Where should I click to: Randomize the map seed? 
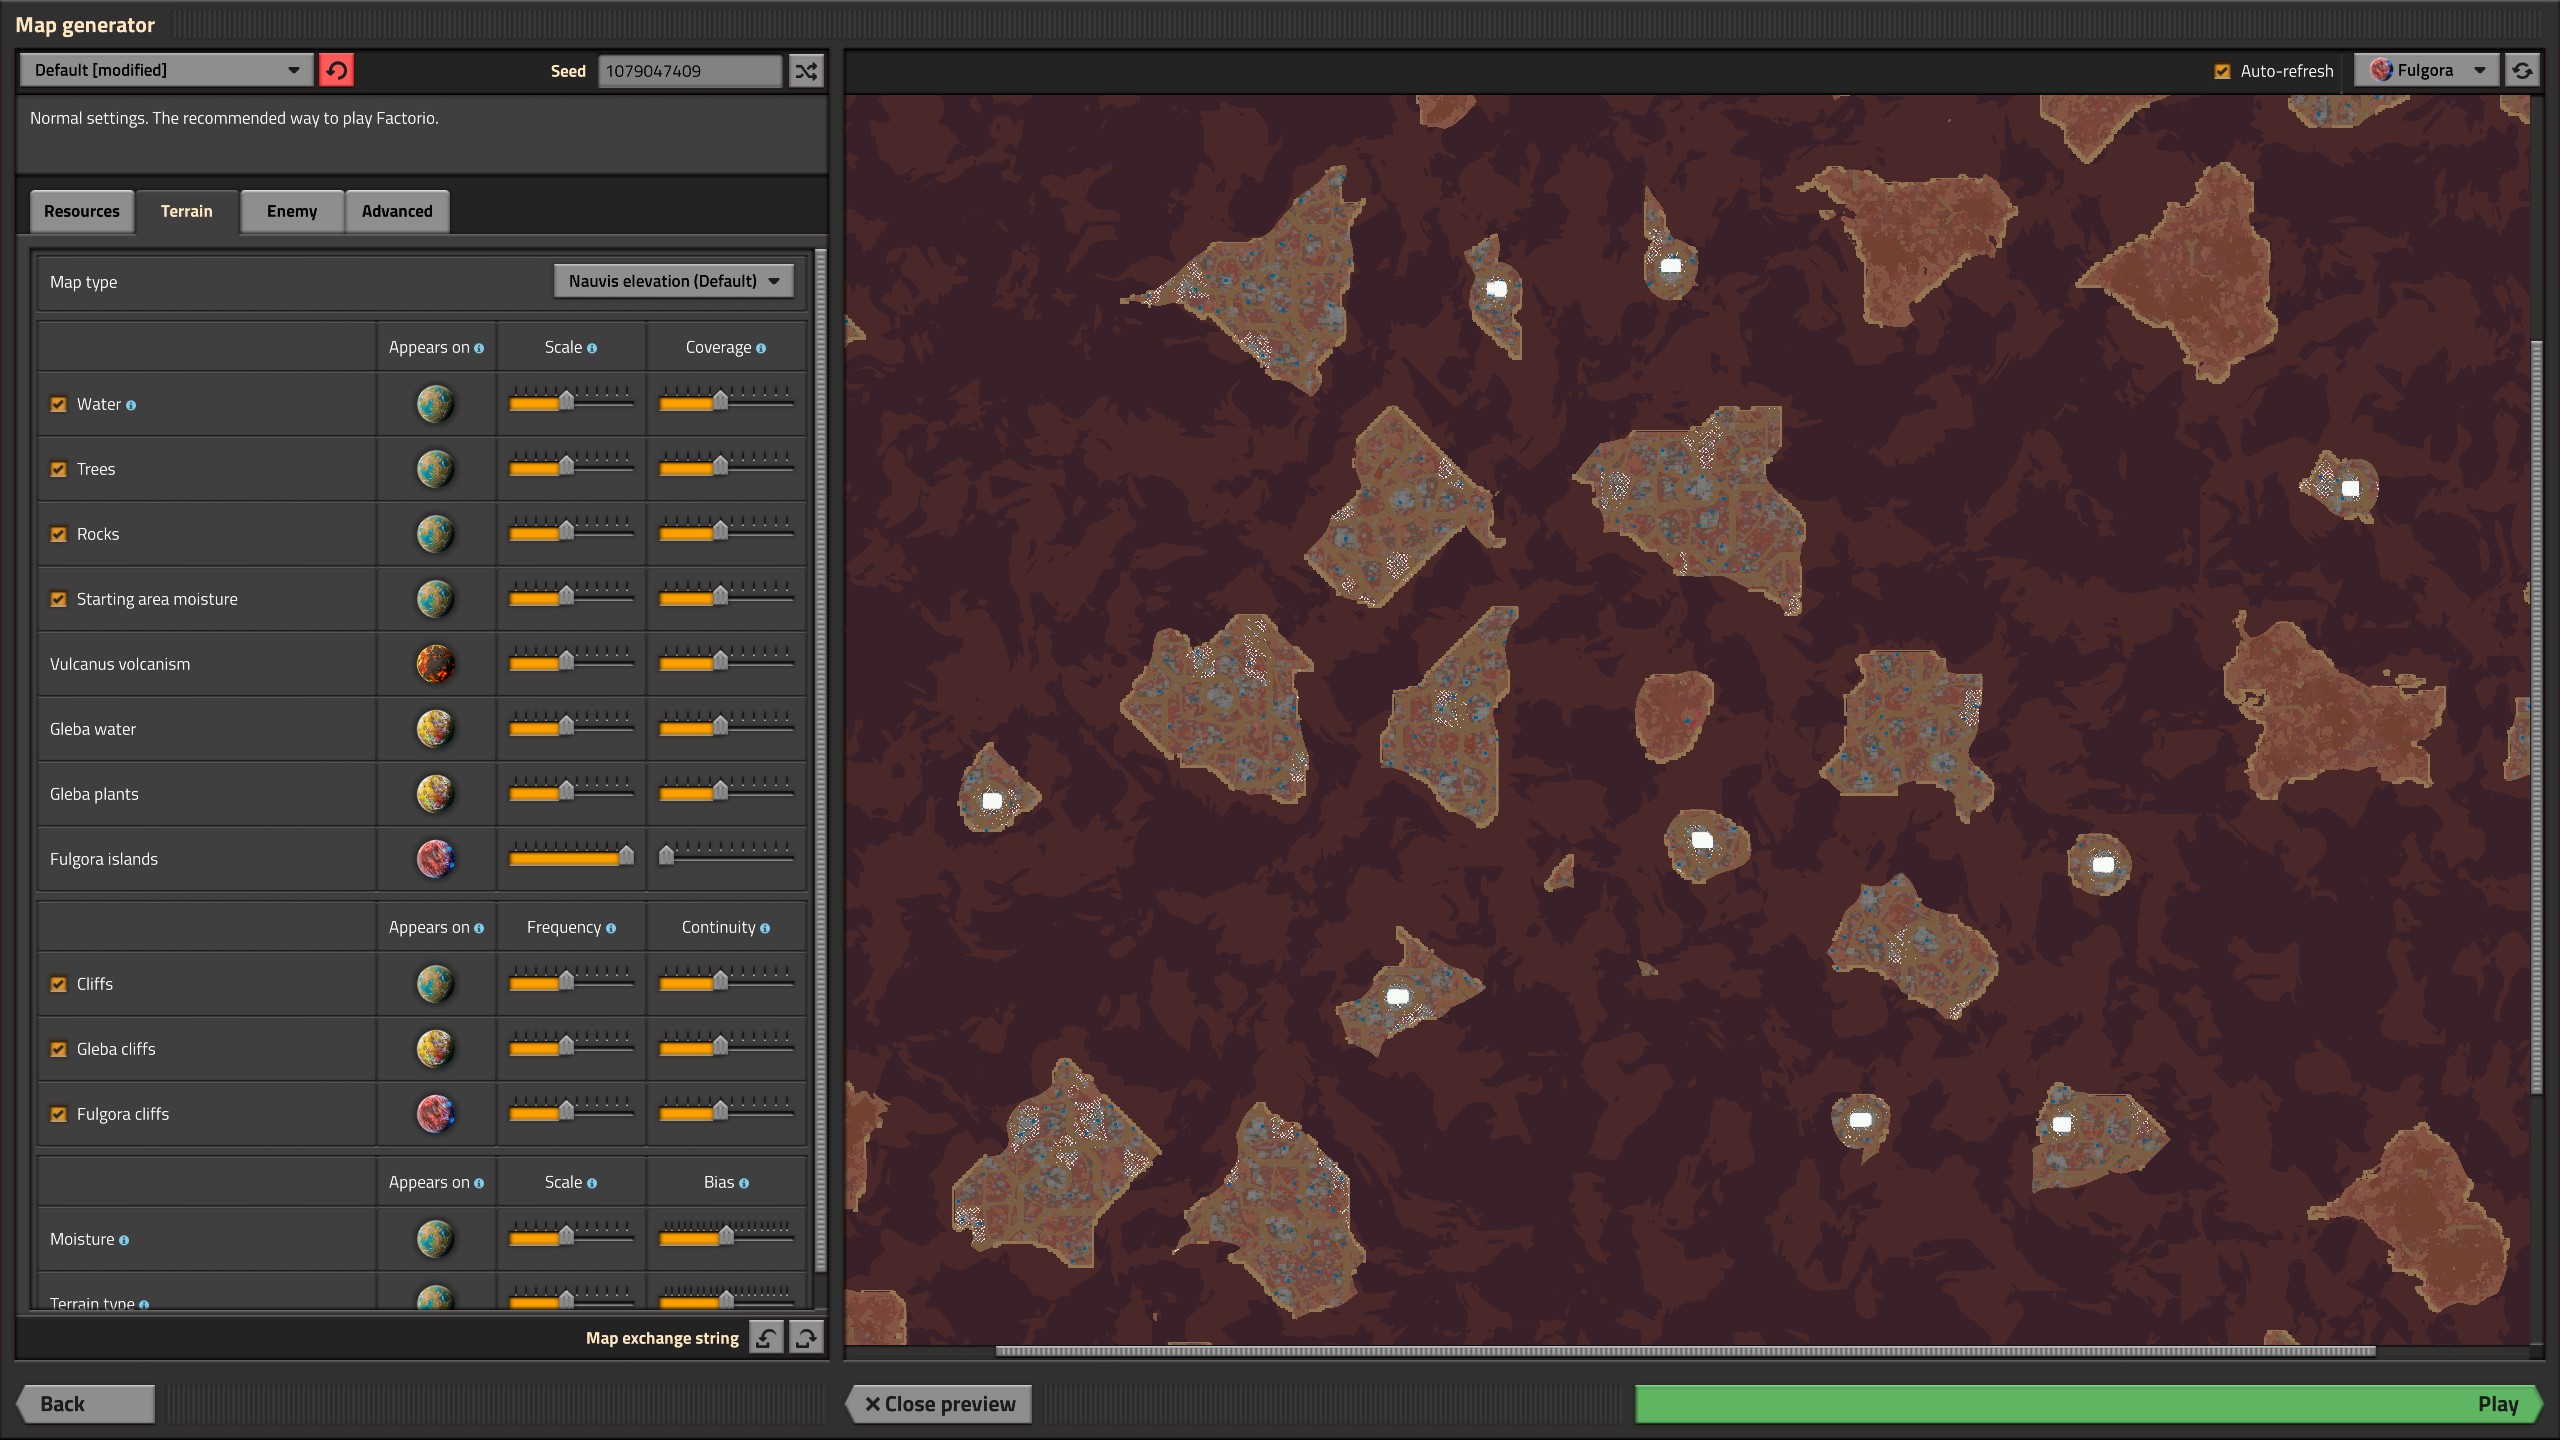coord(806,70)
